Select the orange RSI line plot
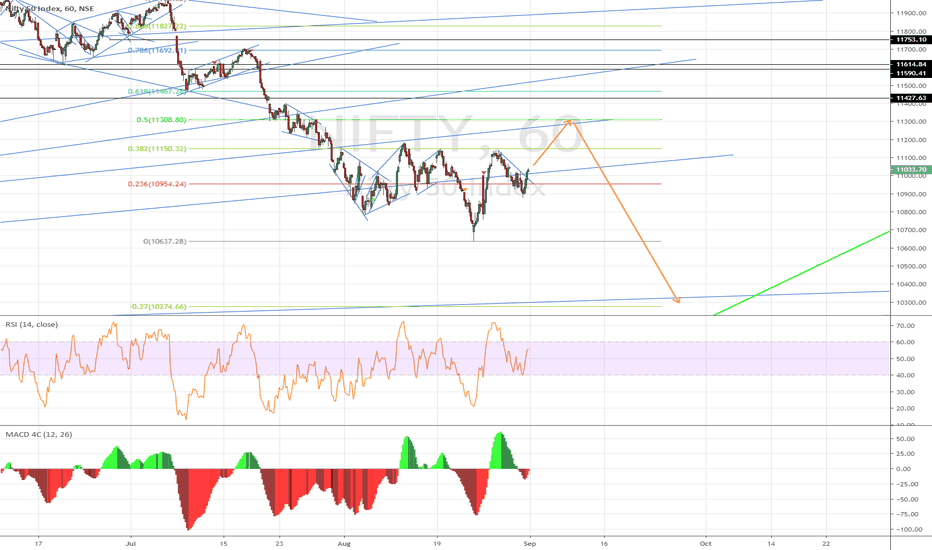 pos(265,370)
